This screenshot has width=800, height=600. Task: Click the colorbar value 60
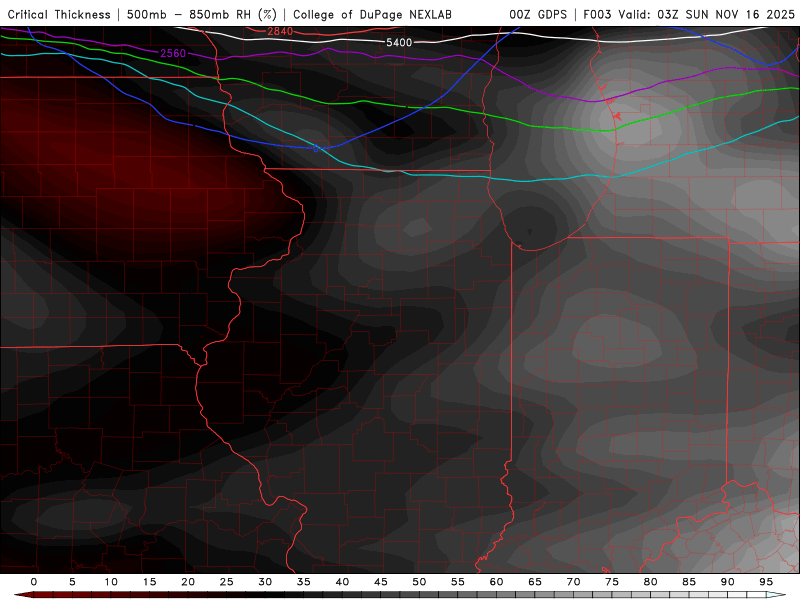(496, 582)
